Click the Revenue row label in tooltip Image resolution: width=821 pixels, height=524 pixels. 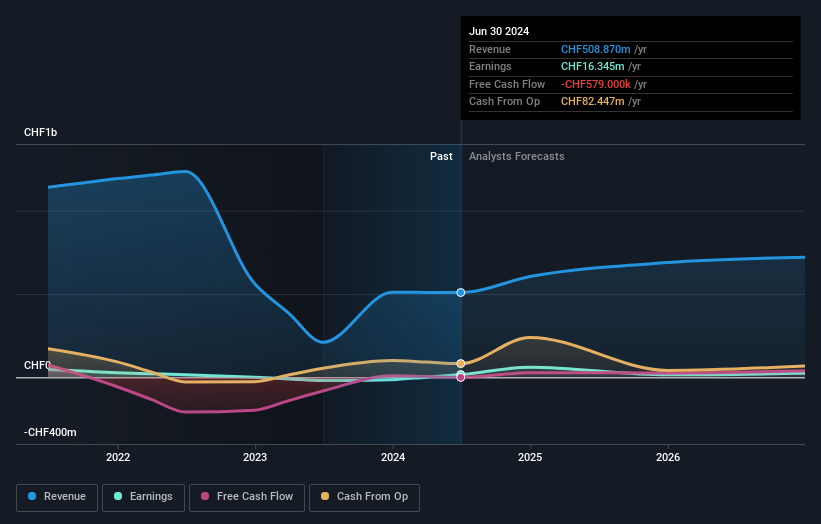490,49
